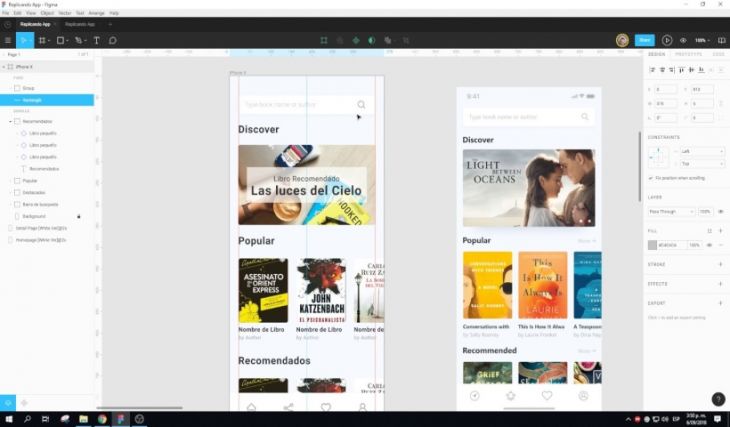Open the help question mark button
This screenshot has width=730, height=427.
(718, 399)
